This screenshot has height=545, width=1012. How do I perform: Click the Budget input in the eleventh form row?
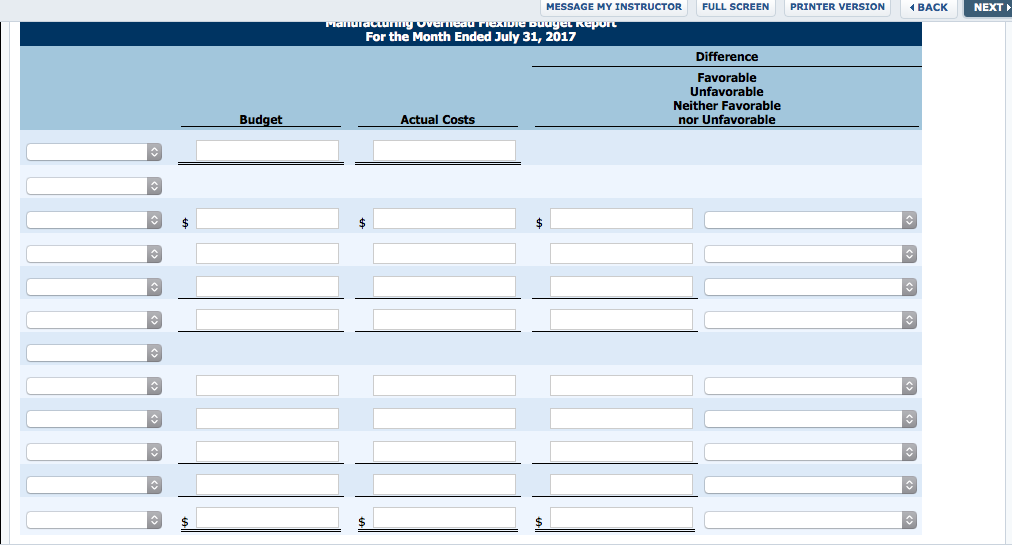pos(267,484)
